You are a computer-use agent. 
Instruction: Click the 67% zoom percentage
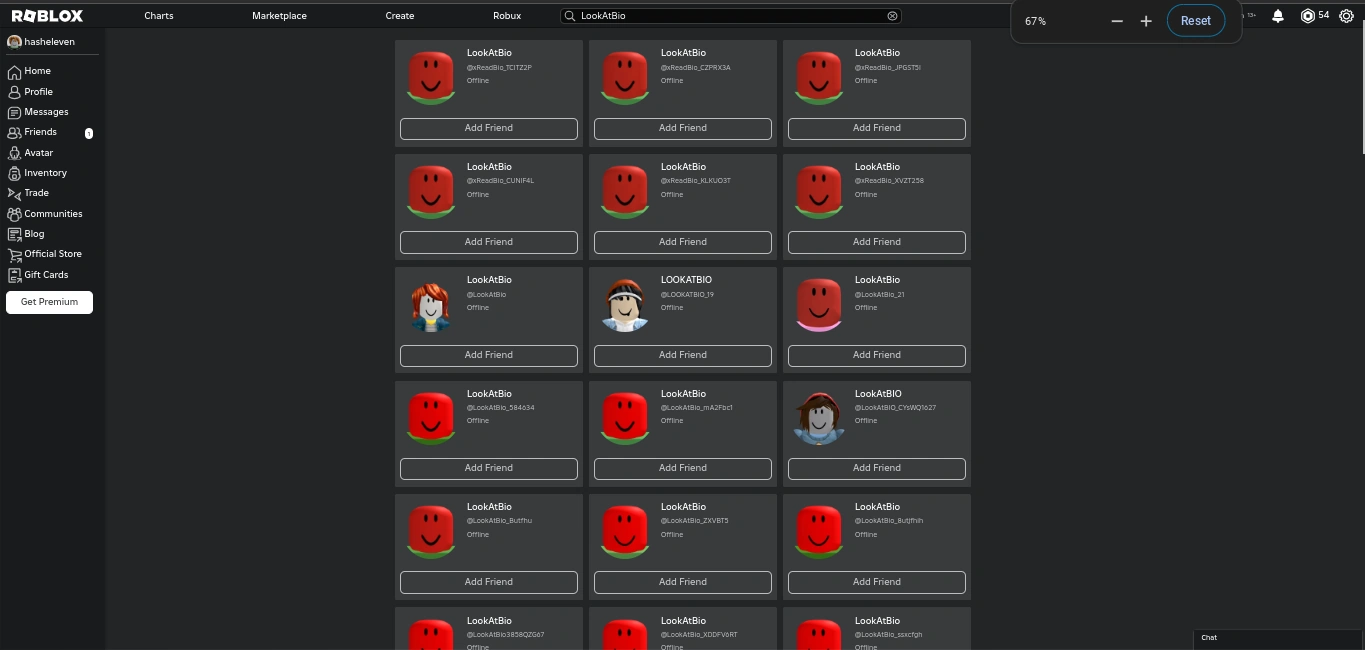[x=1035, y=21]
